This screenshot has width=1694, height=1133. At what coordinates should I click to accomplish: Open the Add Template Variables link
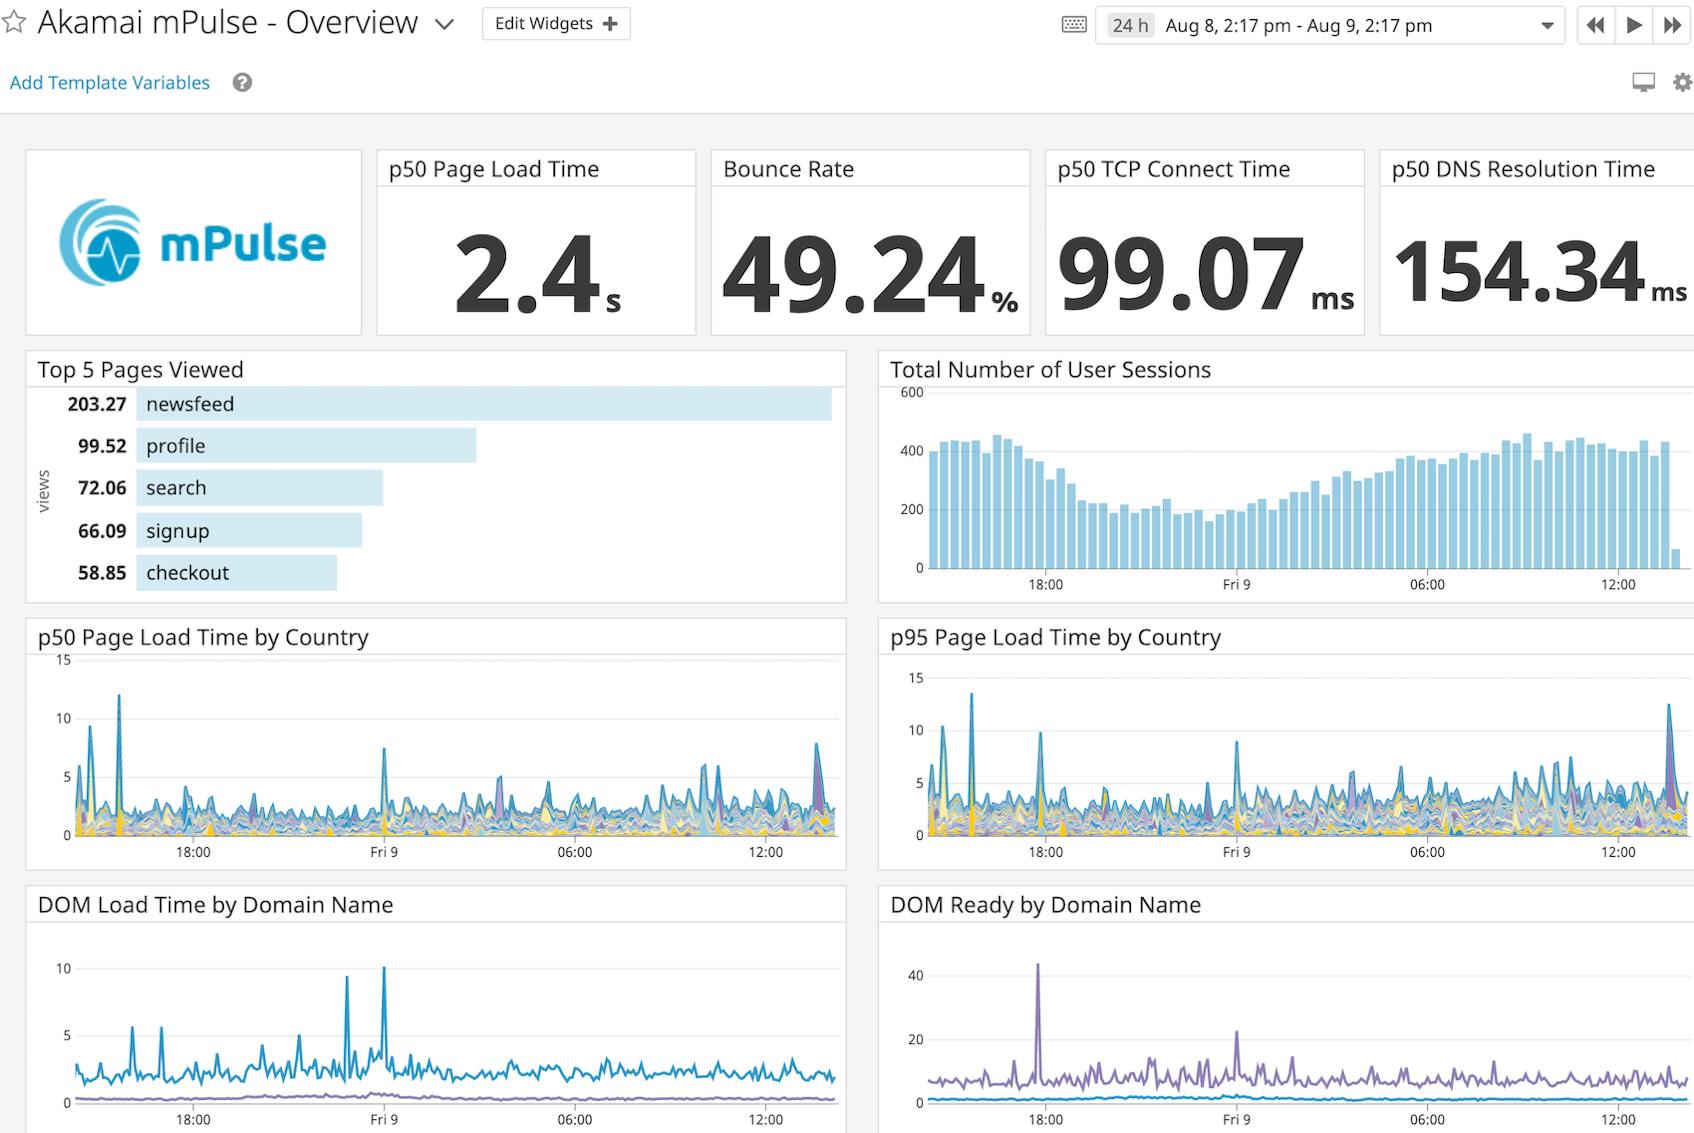[x=109, y=82]
